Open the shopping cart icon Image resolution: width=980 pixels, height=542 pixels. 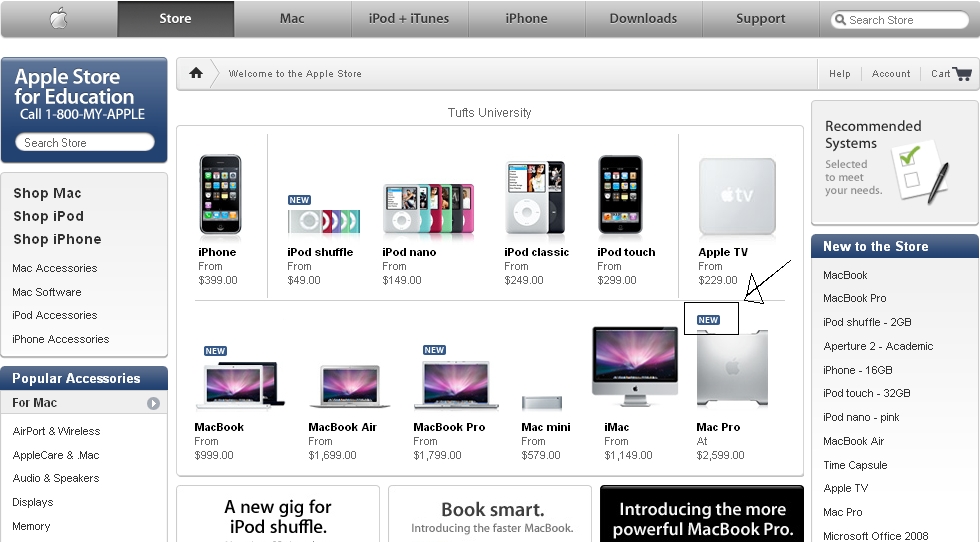962,74
